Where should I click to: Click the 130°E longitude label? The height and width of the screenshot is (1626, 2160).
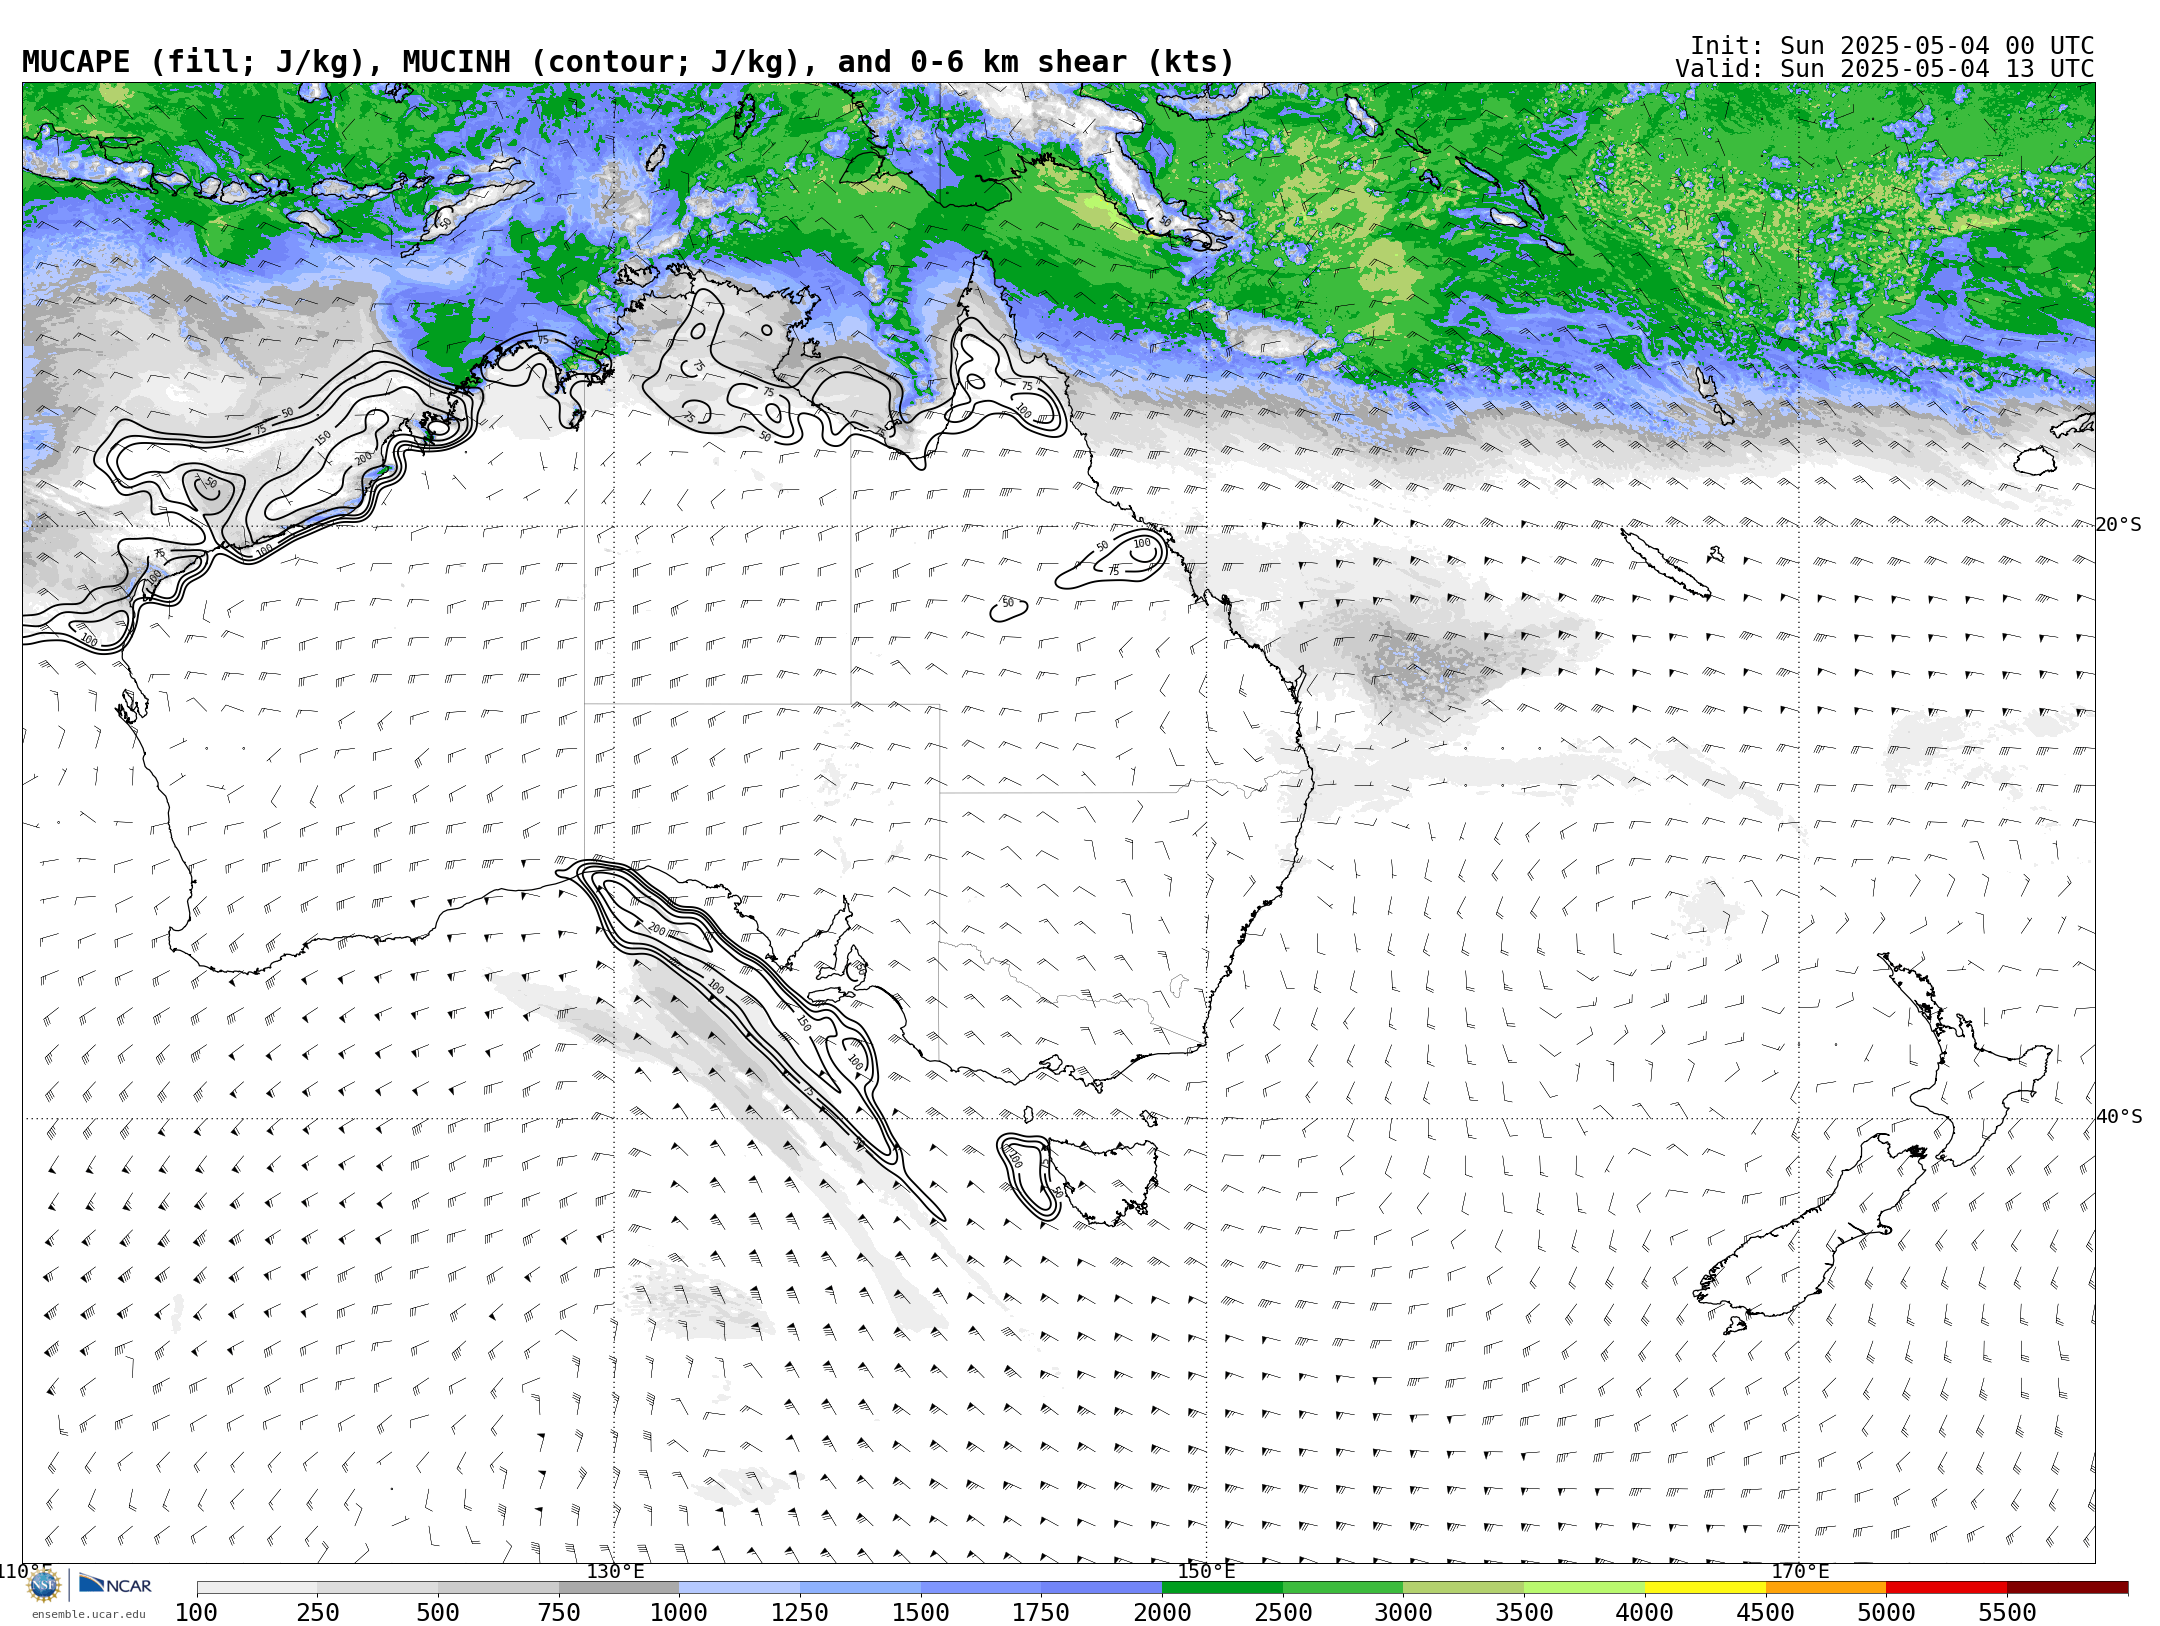615,1571
